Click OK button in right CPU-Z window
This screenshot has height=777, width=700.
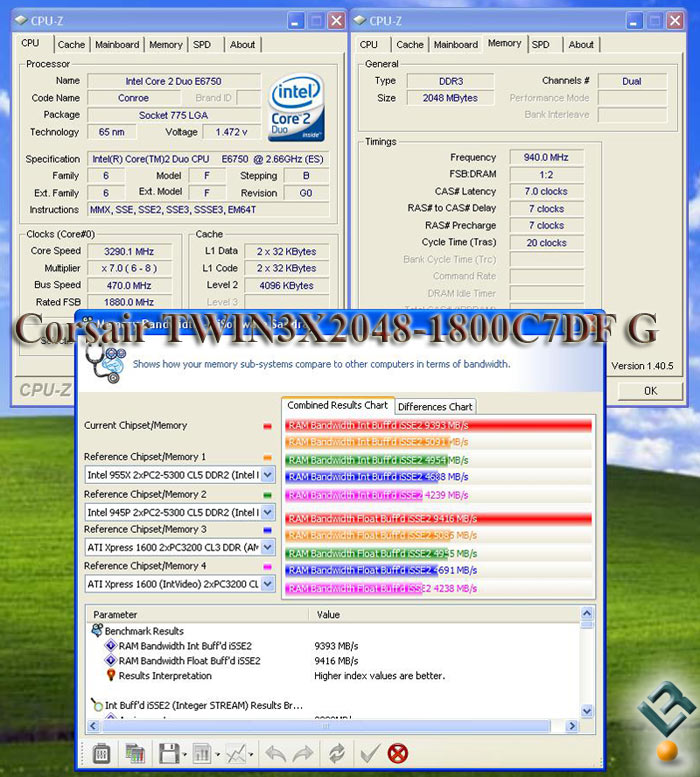[x=650, y=391]
